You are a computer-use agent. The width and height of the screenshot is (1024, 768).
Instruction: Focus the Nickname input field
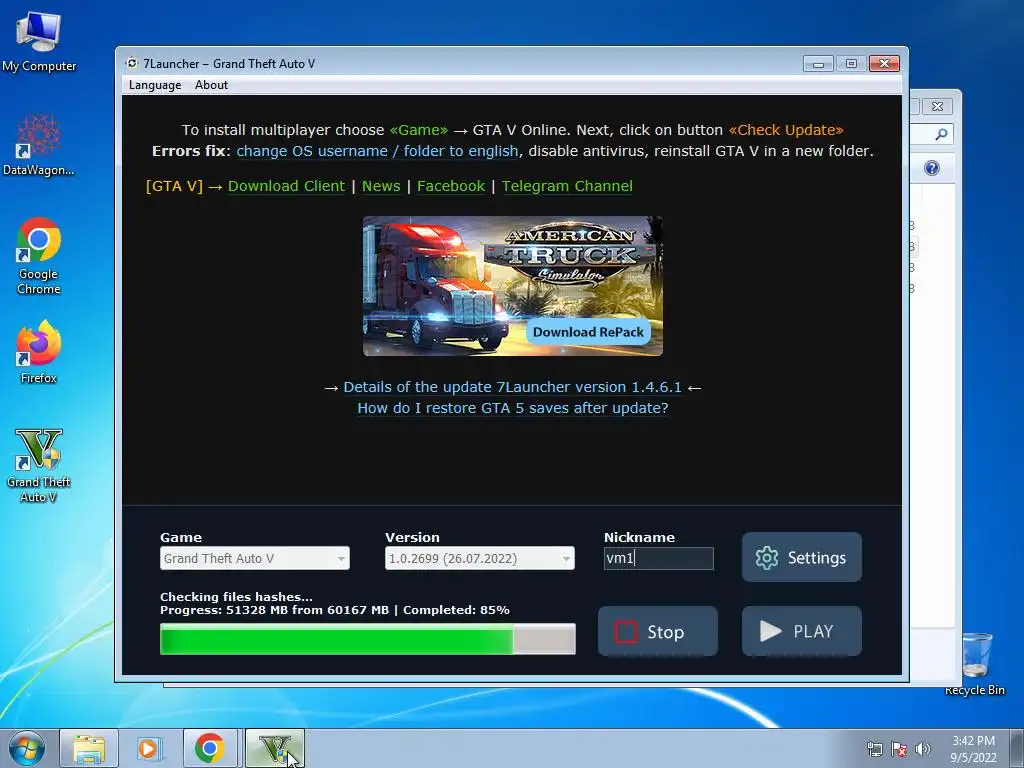click(659, 558)
